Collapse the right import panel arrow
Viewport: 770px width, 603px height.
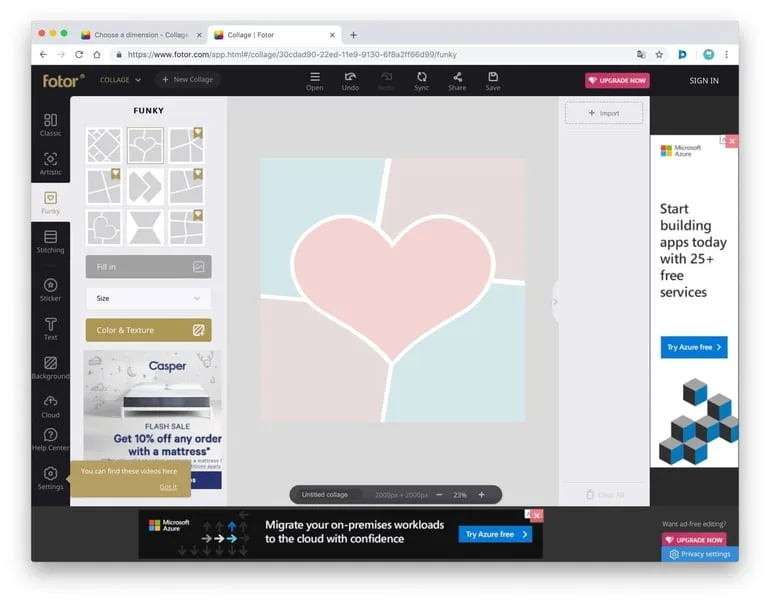pyautogui.click(x=555, y=301)
